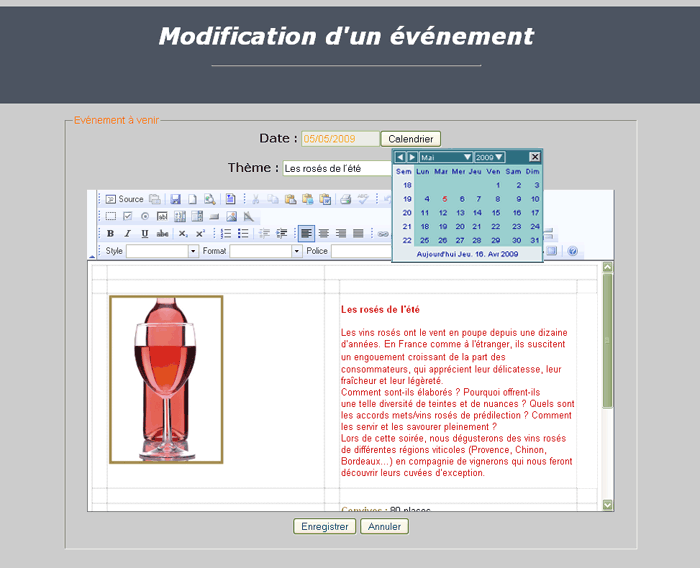Toggle Underline formatting
700x568 pixels.
point(145,234)
